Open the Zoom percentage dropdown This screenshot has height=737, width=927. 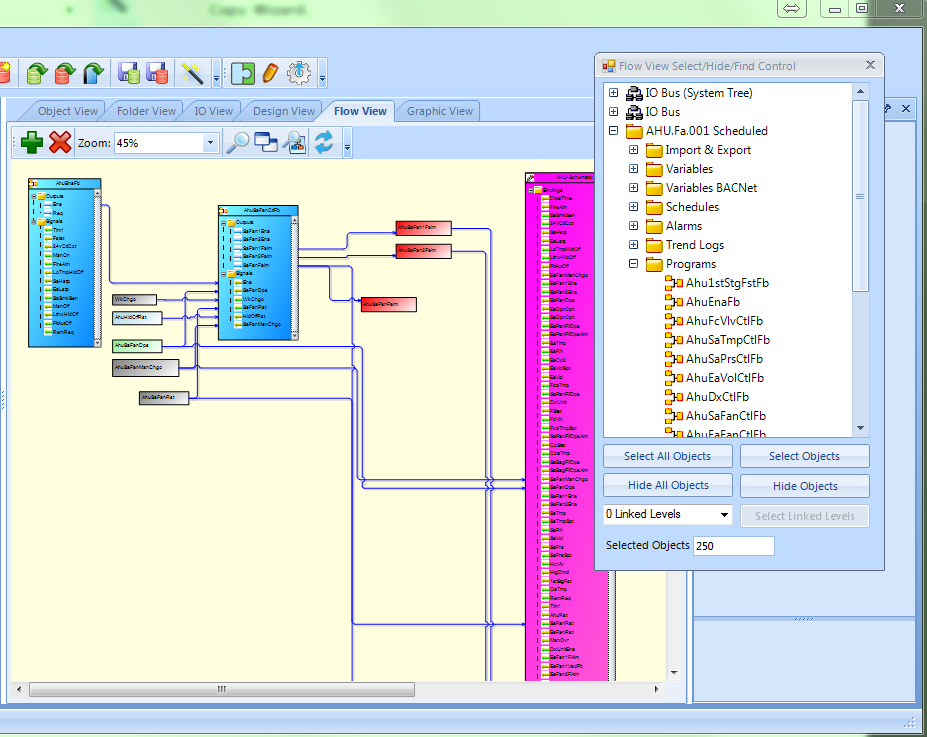209,143
